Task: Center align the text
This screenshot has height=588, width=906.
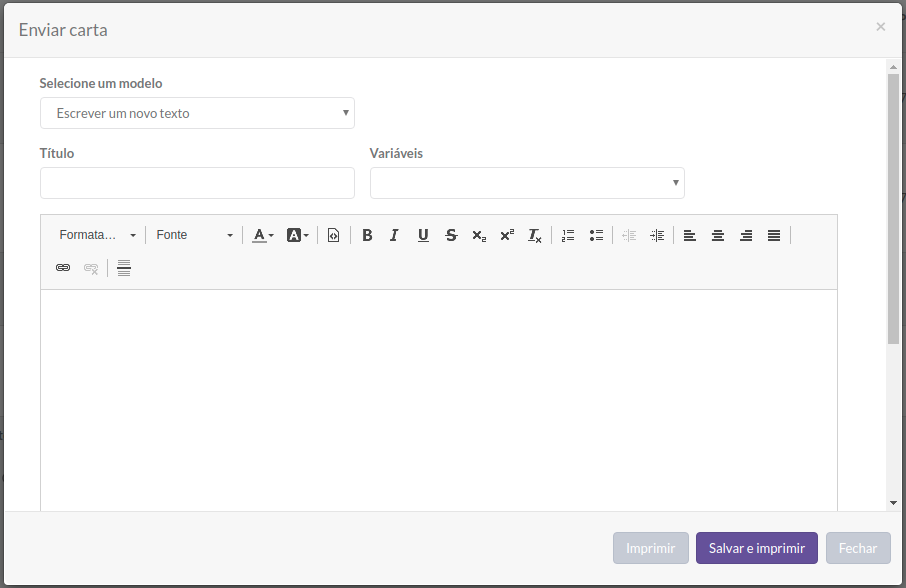Action: pos(718,235)
